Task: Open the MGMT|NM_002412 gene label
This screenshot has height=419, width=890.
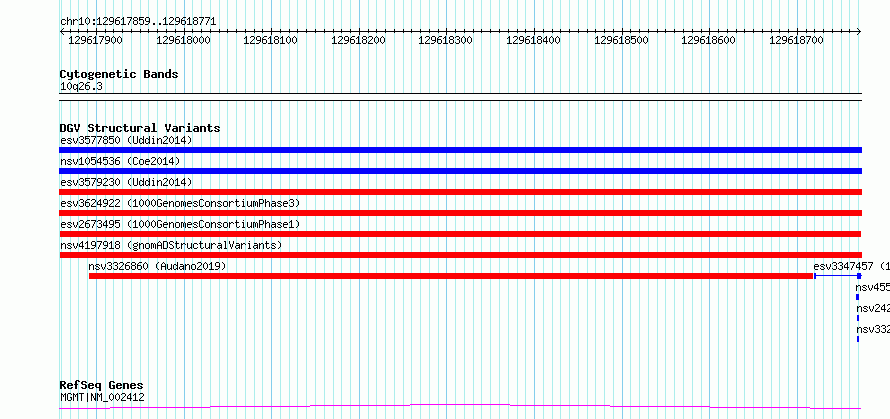Action: coord(102,397)
